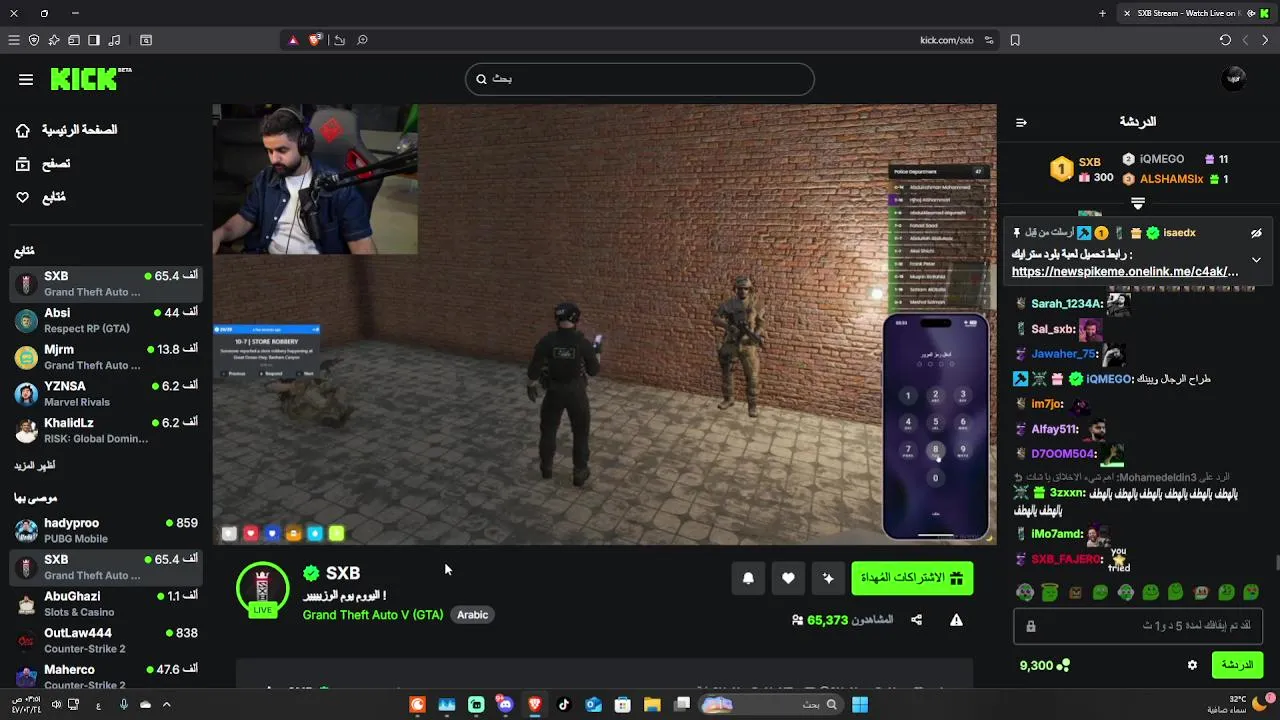Open OutLaw444 Counter-Strike 2 channel
This screenshot has width=1280, height=720.
tap(106, 641)
